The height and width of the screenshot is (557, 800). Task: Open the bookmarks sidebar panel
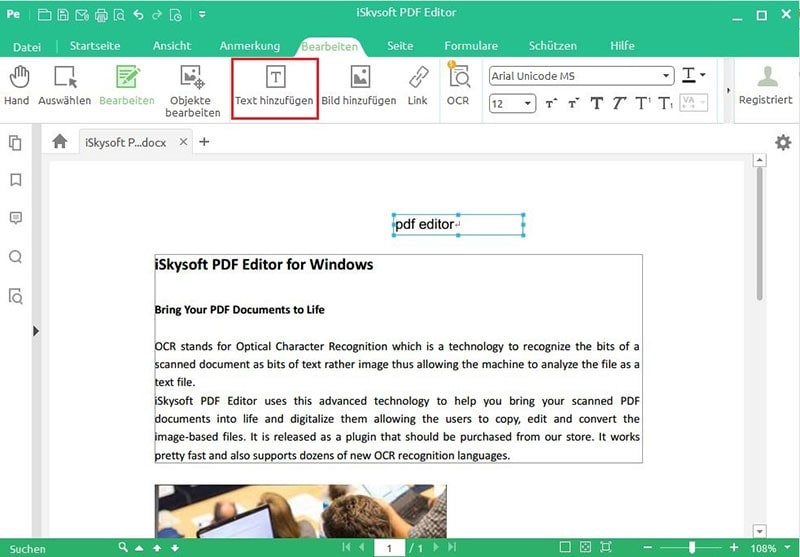point(16,180)
